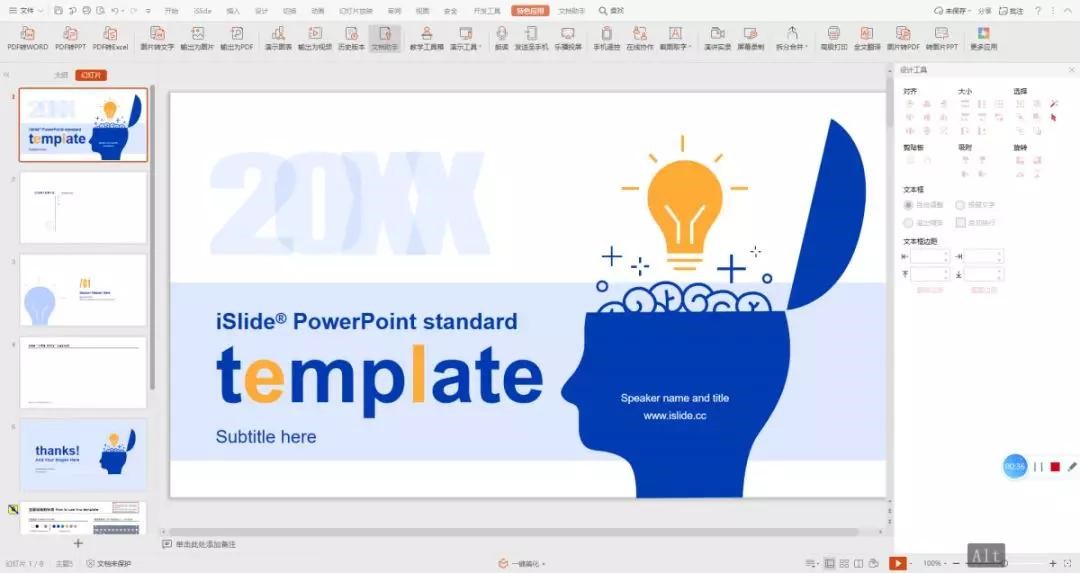Close the 设计工具 design tools panel
Image resolution: width=1080 pixels, height=573 pixels.
tap(1072, 70)
